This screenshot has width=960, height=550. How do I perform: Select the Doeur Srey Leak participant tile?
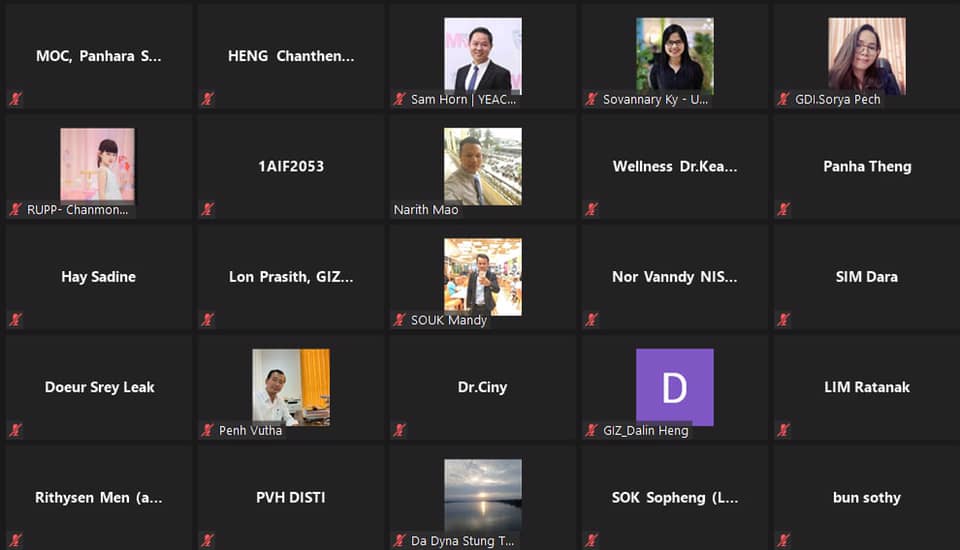pos(99,387)
